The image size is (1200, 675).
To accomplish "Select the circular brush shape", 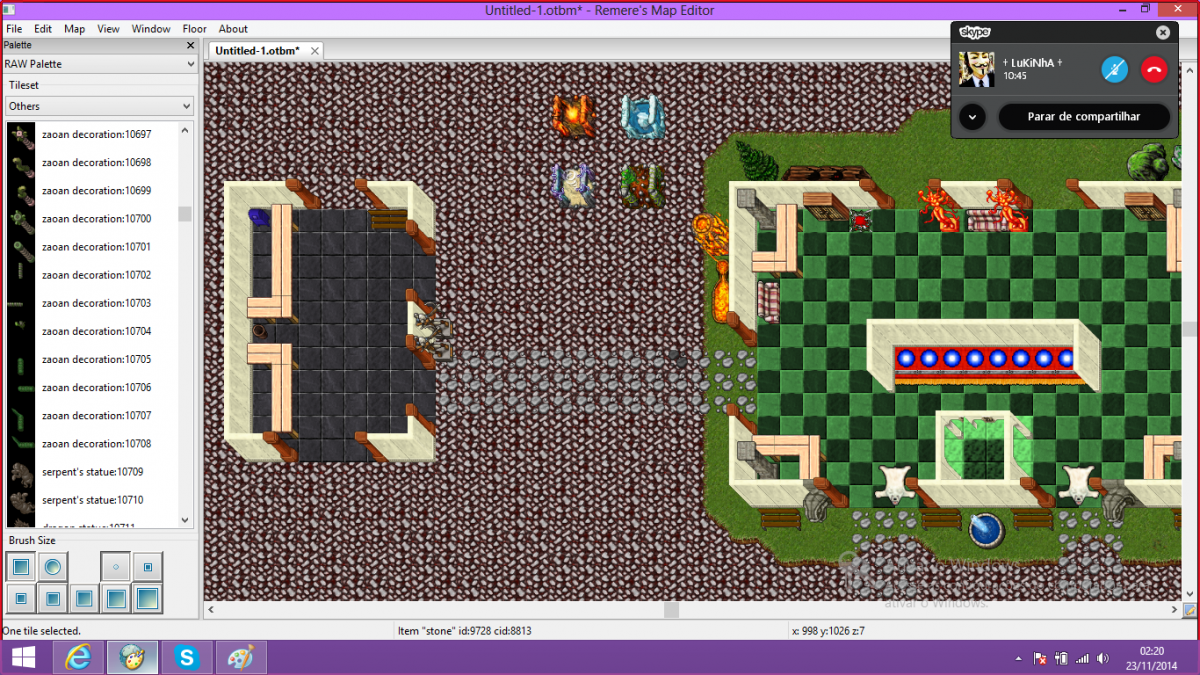I will point(52,568).
